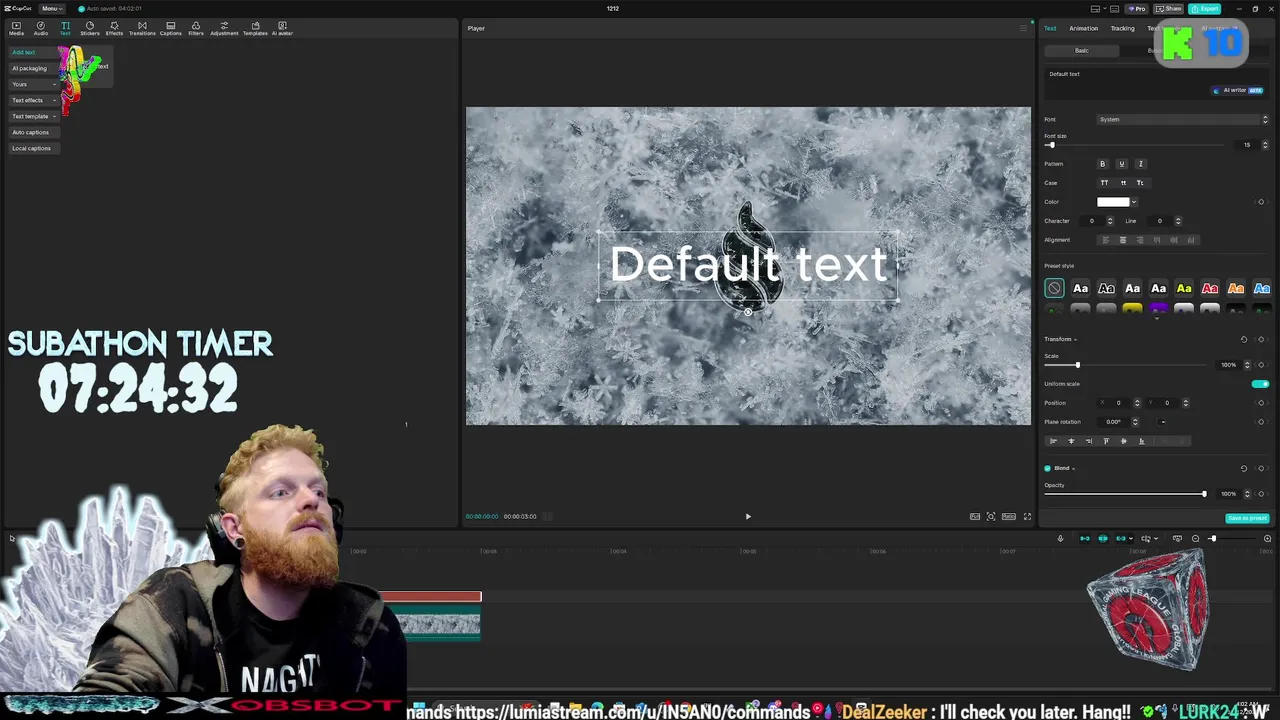The image size is (1280, 720).
Task: Apply underline pattern to text
Action: pos(1121,164)
